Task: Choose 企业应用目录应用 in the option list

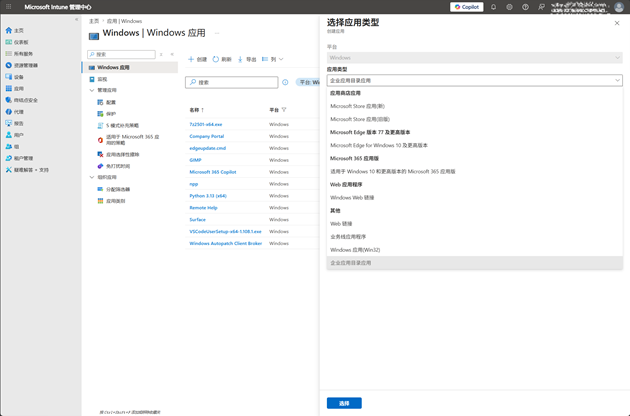Action: (x=475, y=263)
